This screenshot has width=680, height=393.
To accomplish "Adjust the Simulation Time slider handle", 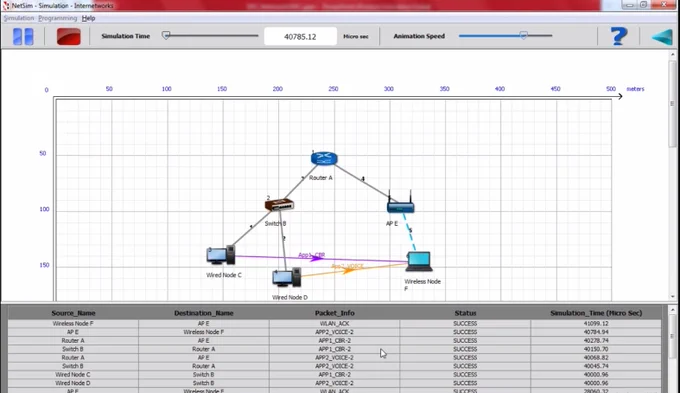I will pyautogui.click(x=166, y=36).
